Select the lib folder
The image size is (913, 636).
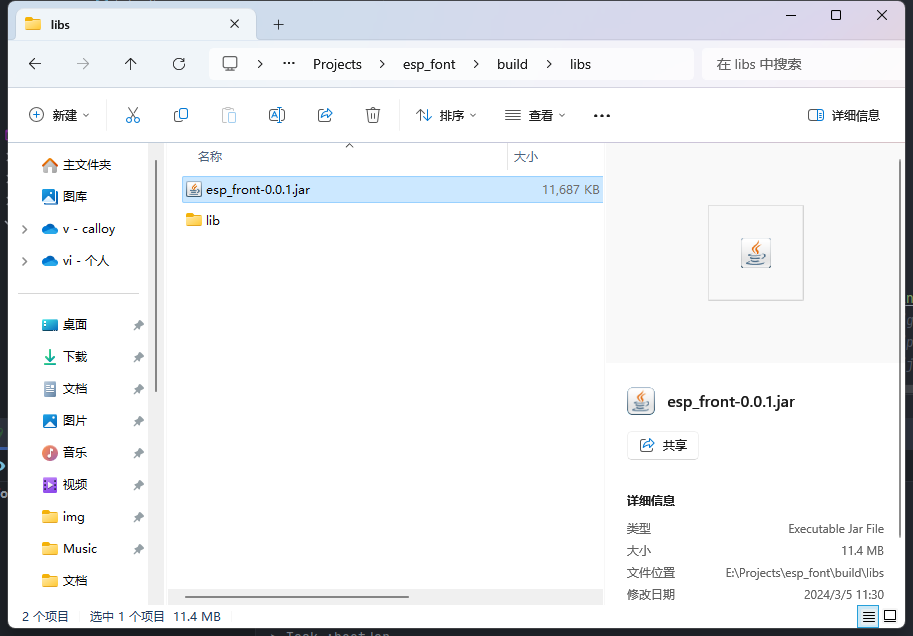coord(203,220)
